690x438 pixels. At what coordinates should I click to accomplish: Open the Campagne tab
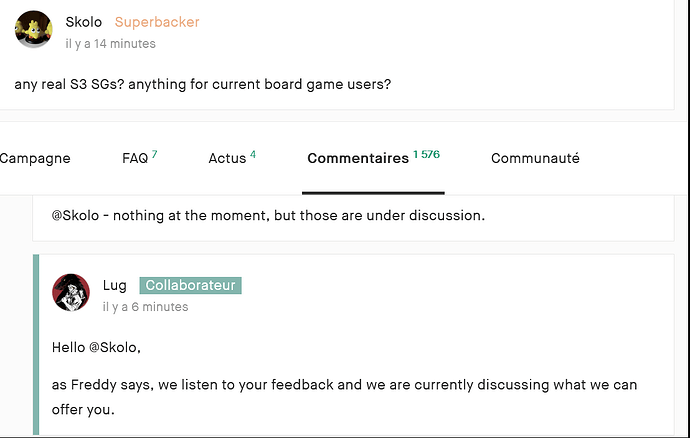tap(35, 158)
